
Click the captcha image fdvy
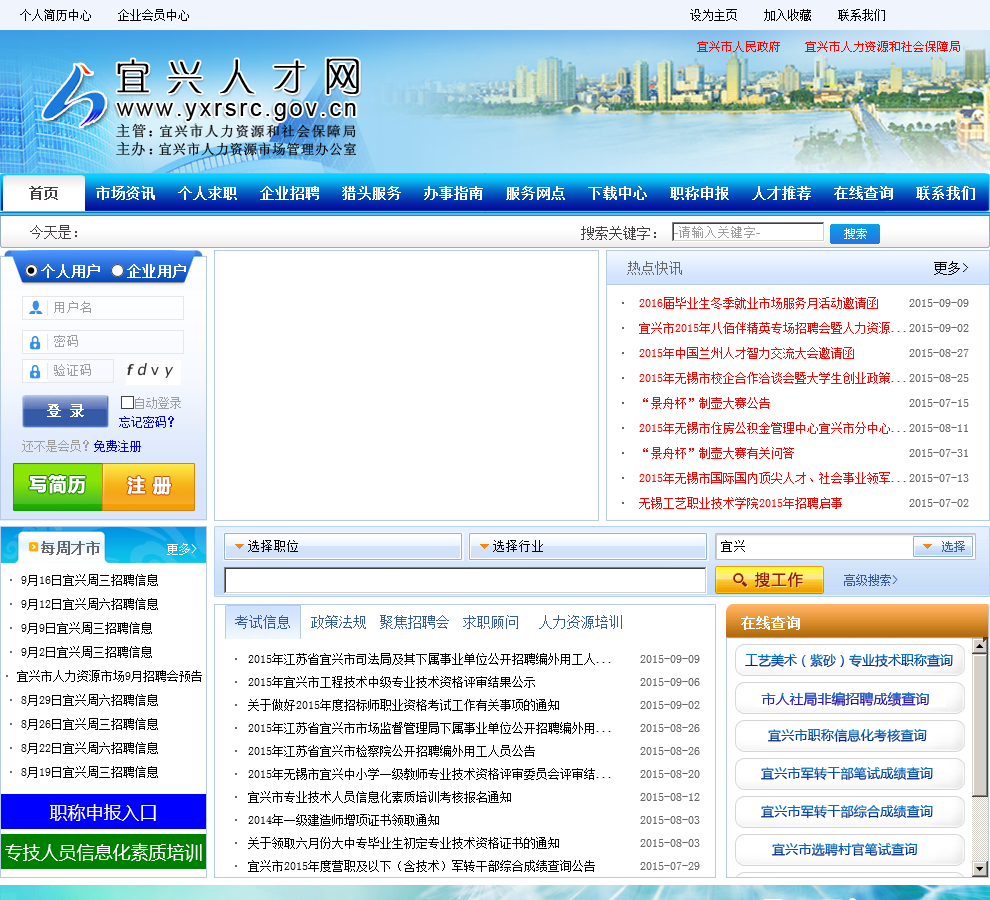pyautogui.click(x=150, y=371)
